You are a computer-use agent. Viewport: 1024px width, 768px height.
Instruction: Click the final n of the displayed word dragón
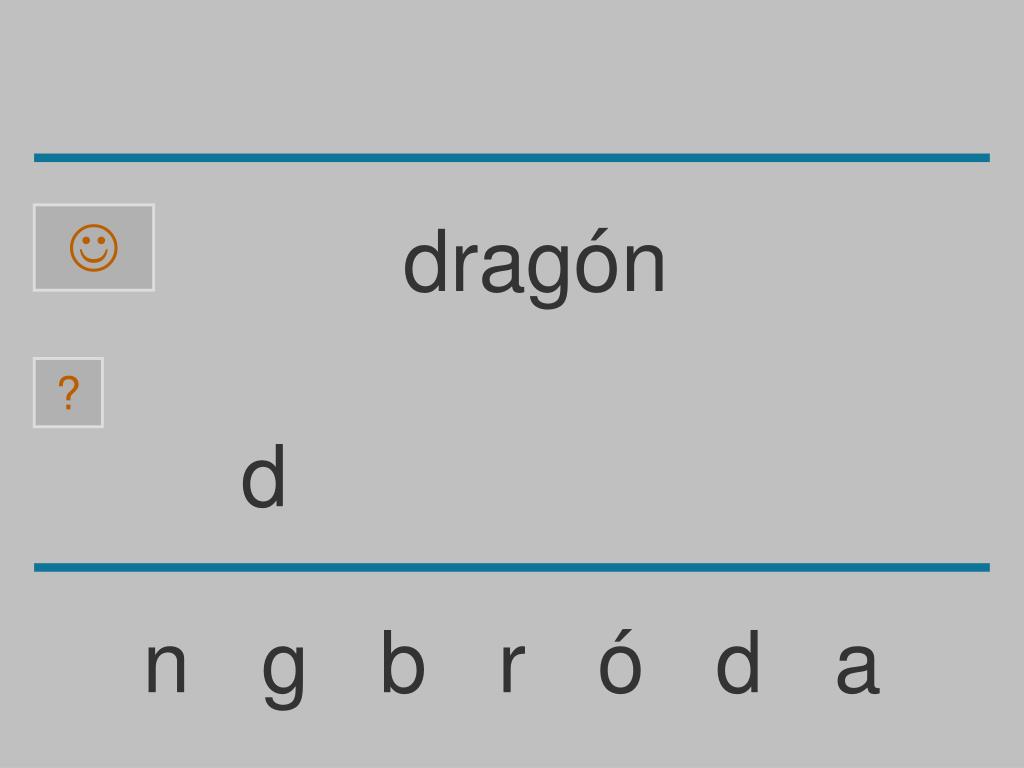pyautogui.click(x=645, y=267)
